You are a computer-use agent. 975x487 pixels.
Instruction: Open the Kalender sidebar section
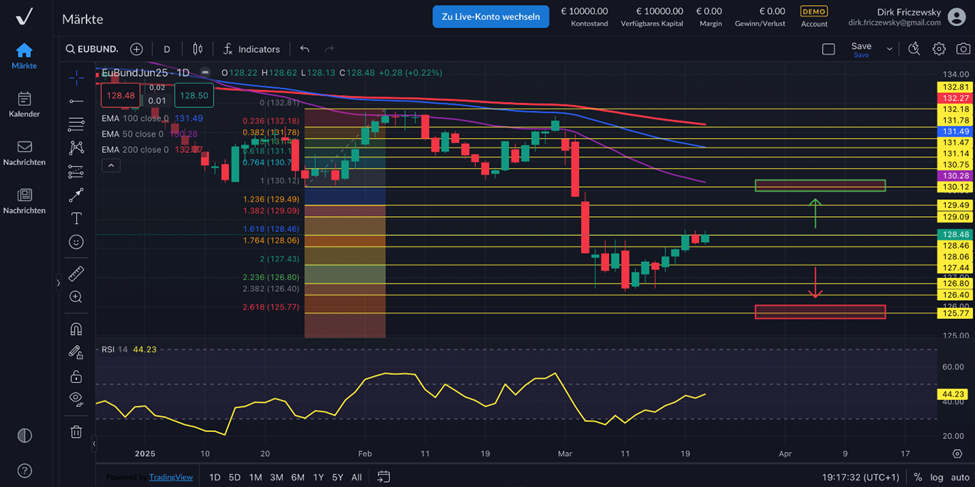click(24, 104)
